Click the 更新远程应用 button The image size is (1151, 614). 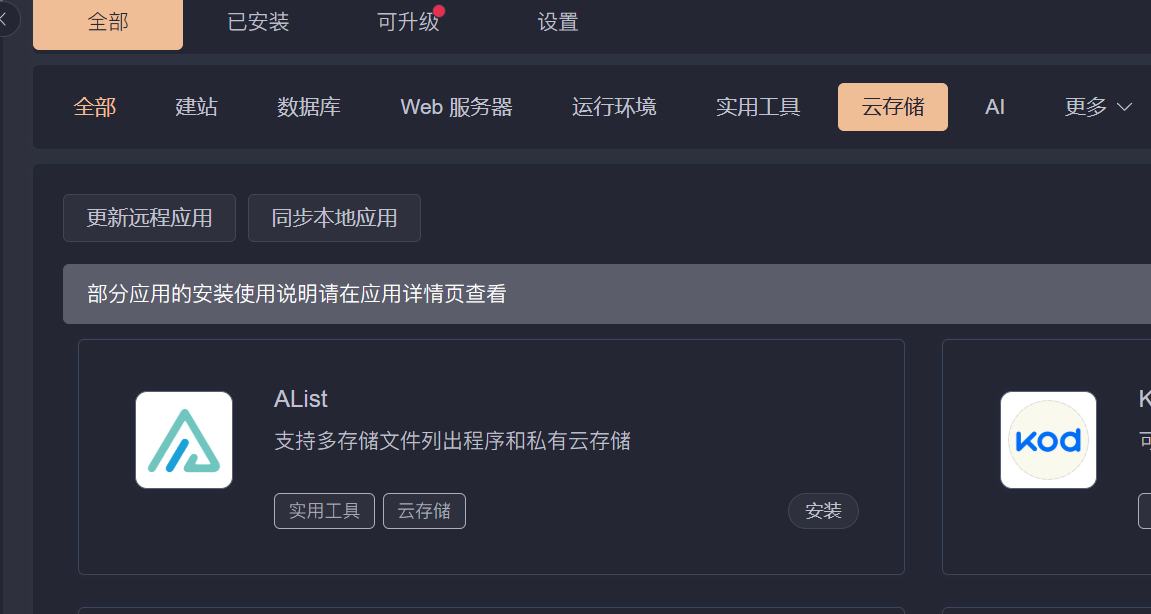(x=149, y=218)
